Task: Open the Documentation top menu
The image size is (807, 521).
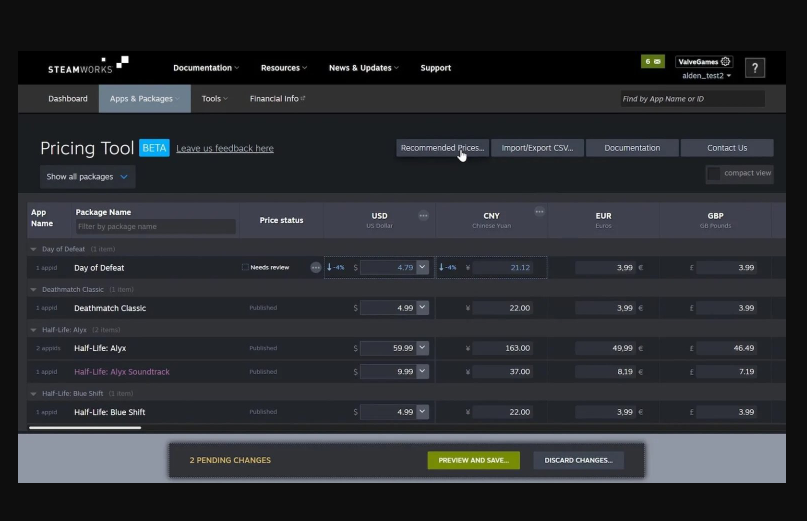Action: [x=206, y=68]
